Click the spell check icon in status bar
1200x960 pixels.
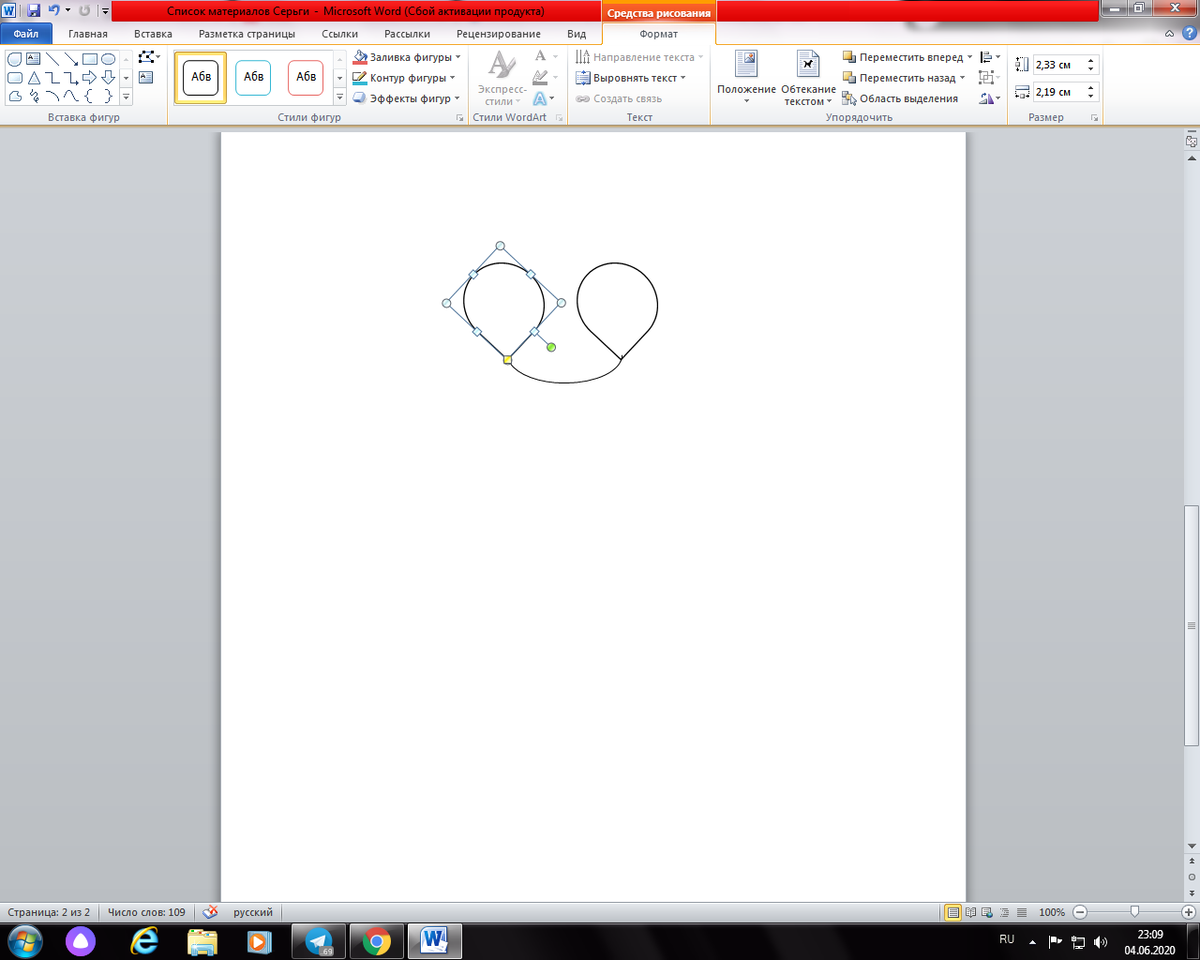[211, 912]
